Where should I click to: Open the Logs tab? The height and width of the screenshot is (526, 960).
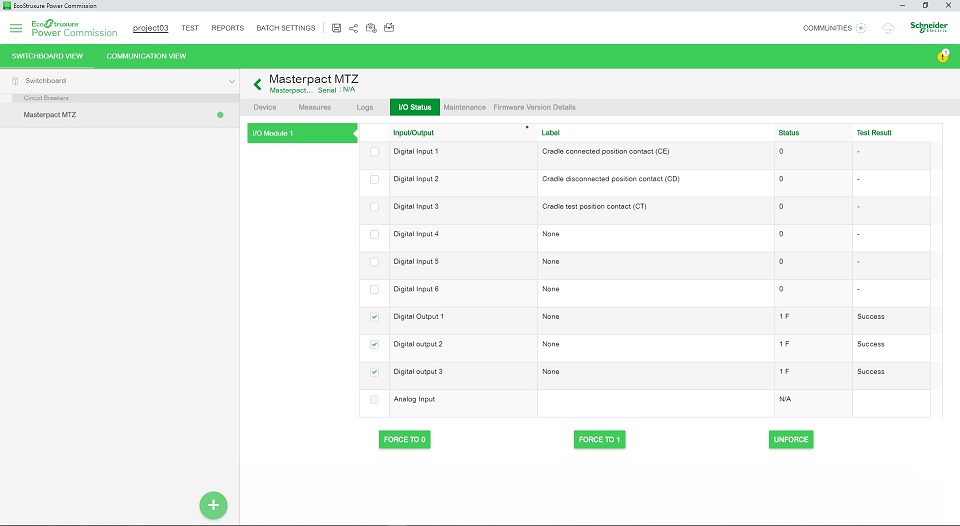click(365, 107)
